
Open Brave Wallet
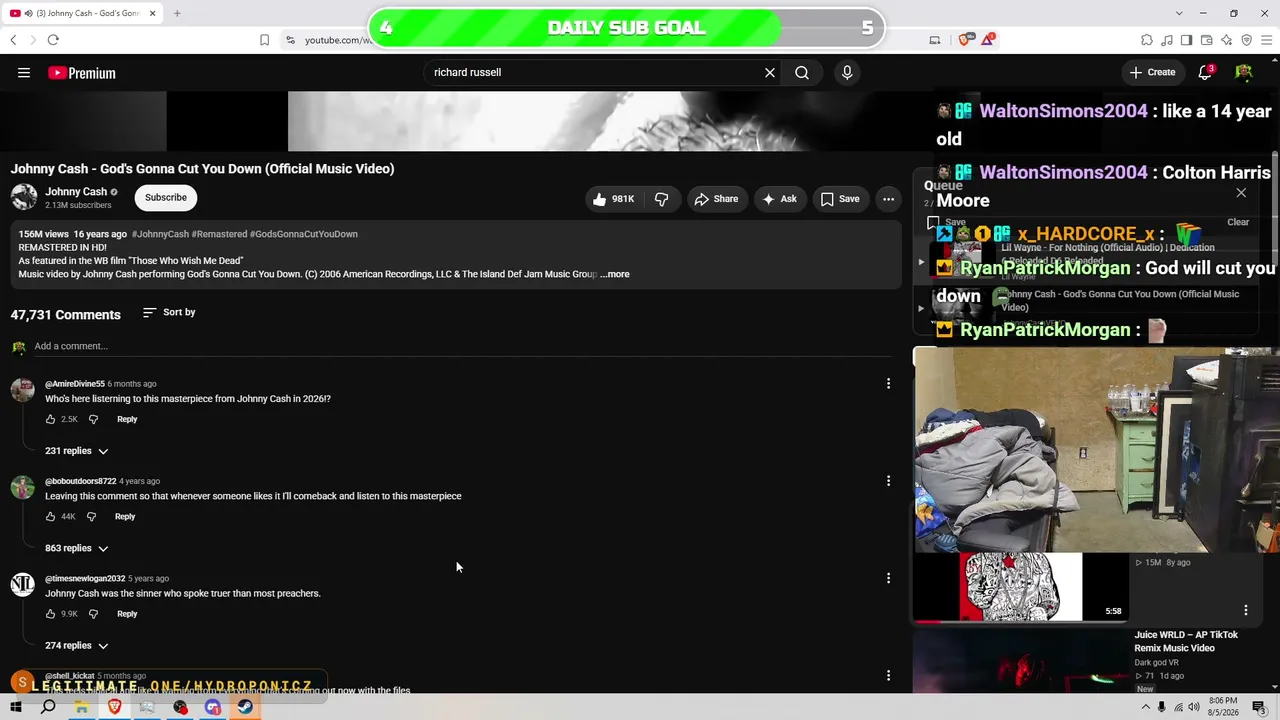[x=1207, y=40]
